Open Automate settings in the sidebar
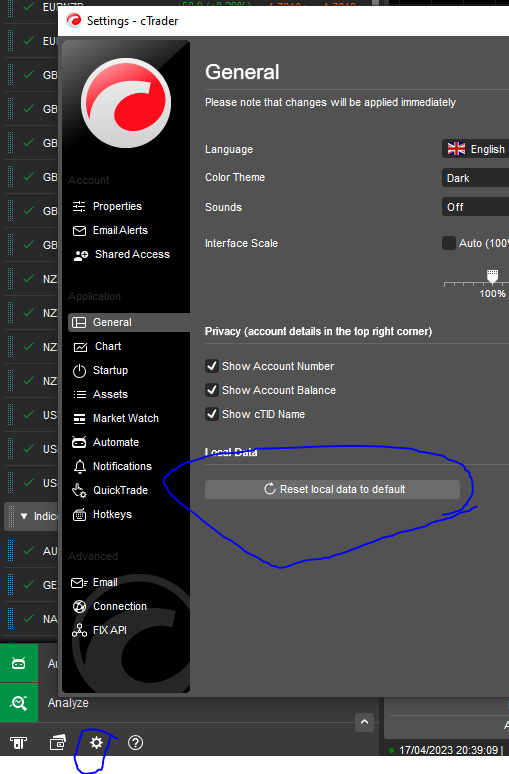The width and height of the screenshot is (509, 774). [116, 442]
